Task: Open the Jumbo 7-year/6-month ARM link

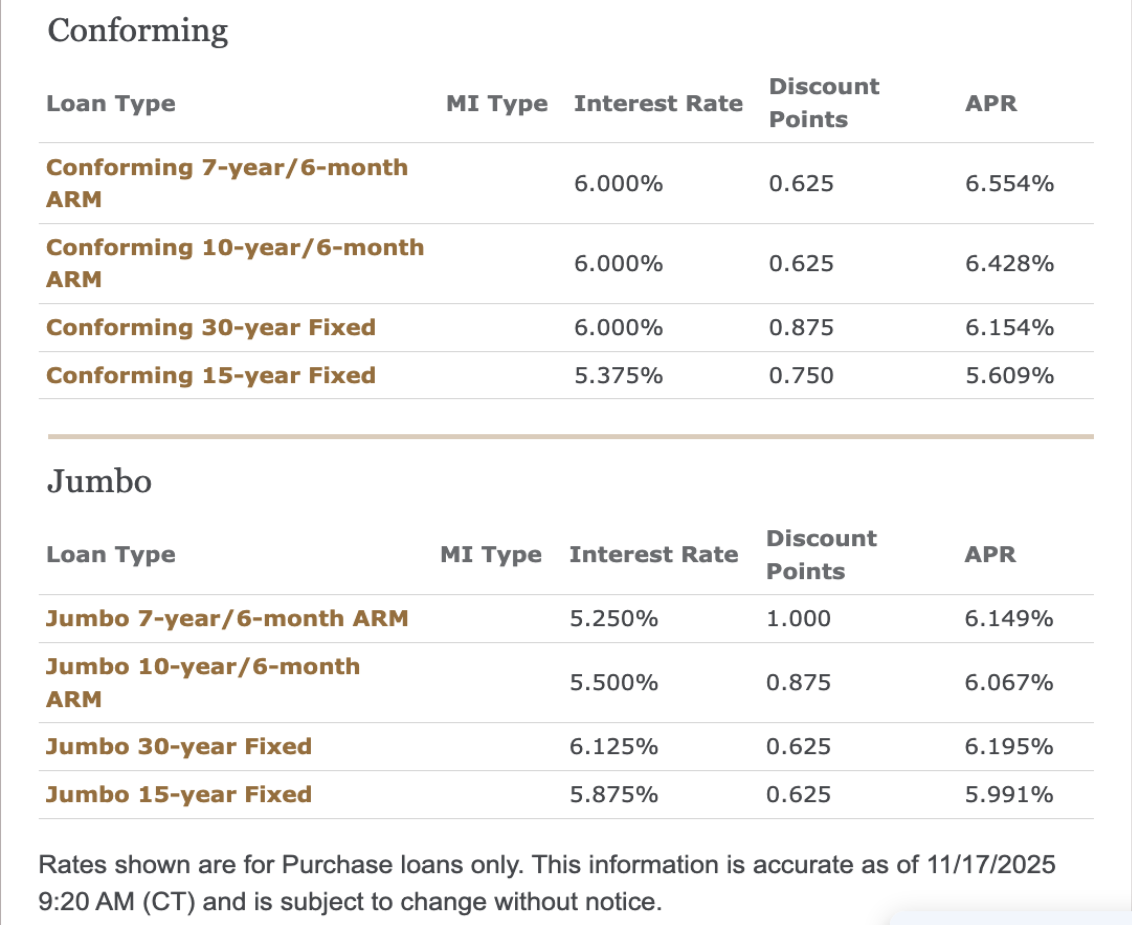Action: tap(226, 619)
